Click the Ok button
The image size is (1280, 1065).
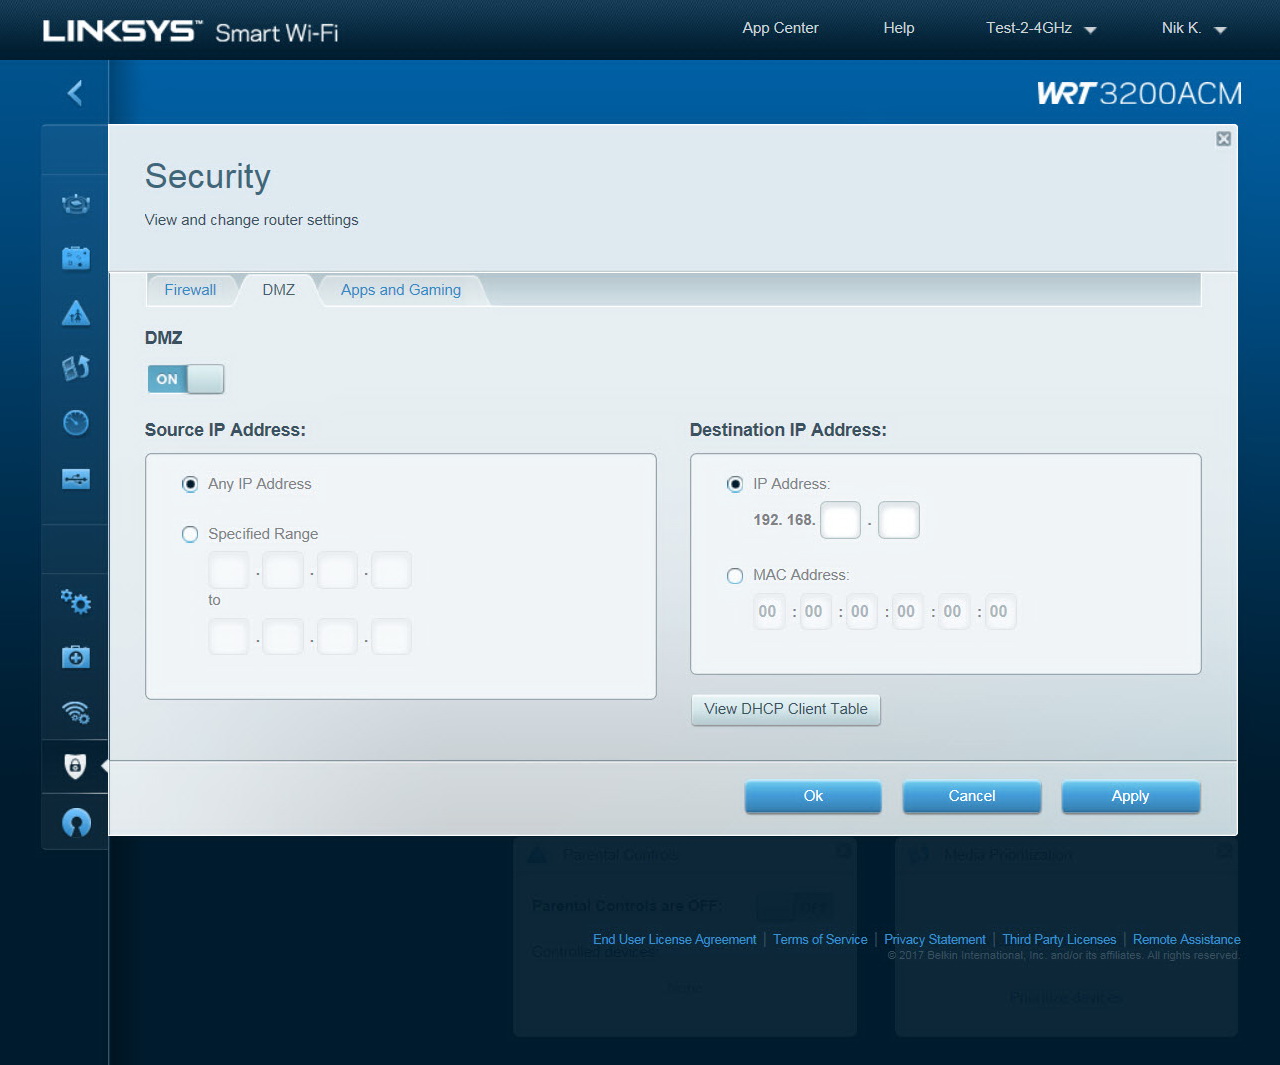813,796
